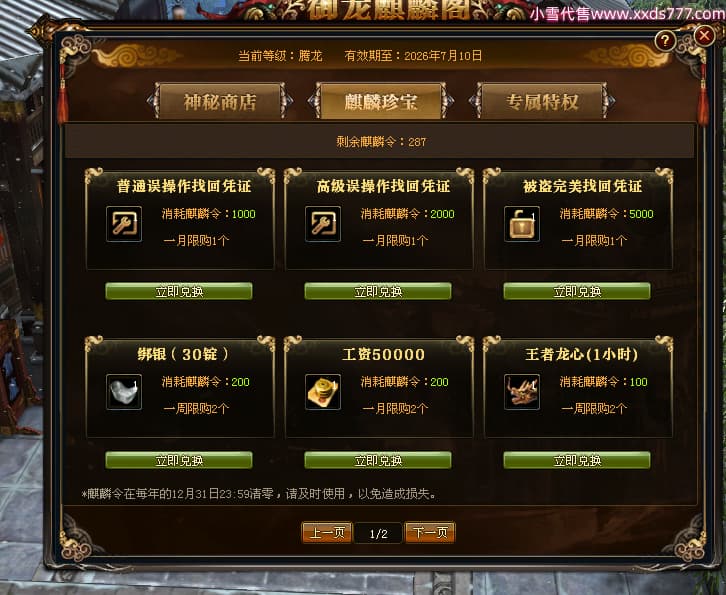Select the 被盗完美找回凭证 padlock icon
The height and width of the screenshot is (595, 726).
(522, 224)
